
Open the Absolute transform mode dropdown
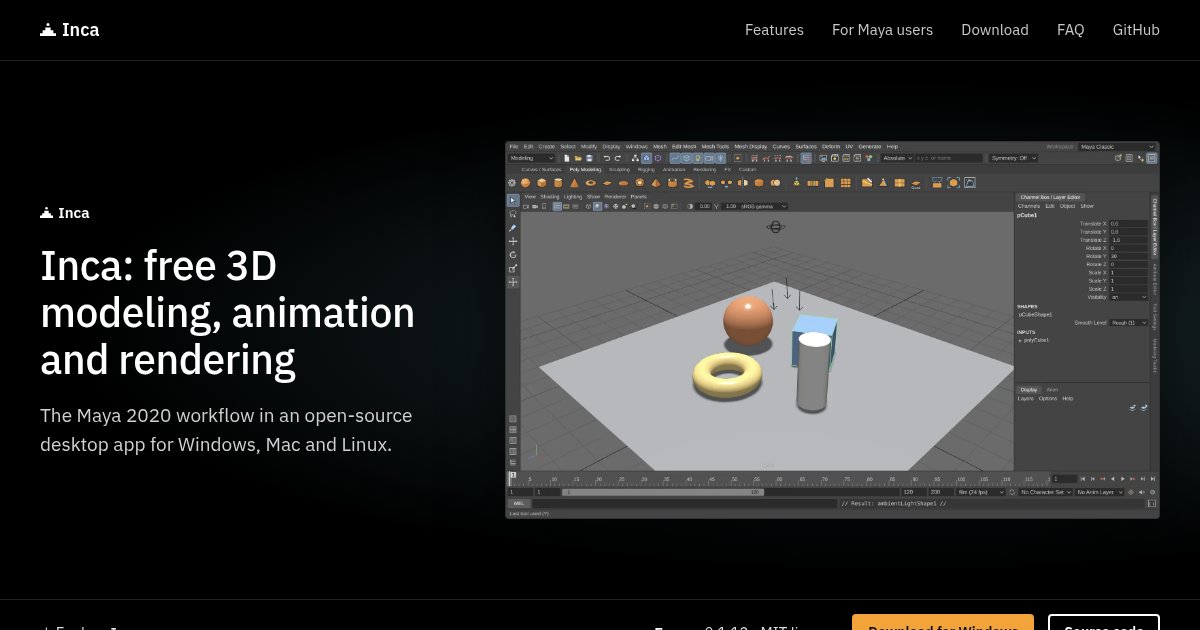(897, 158)
